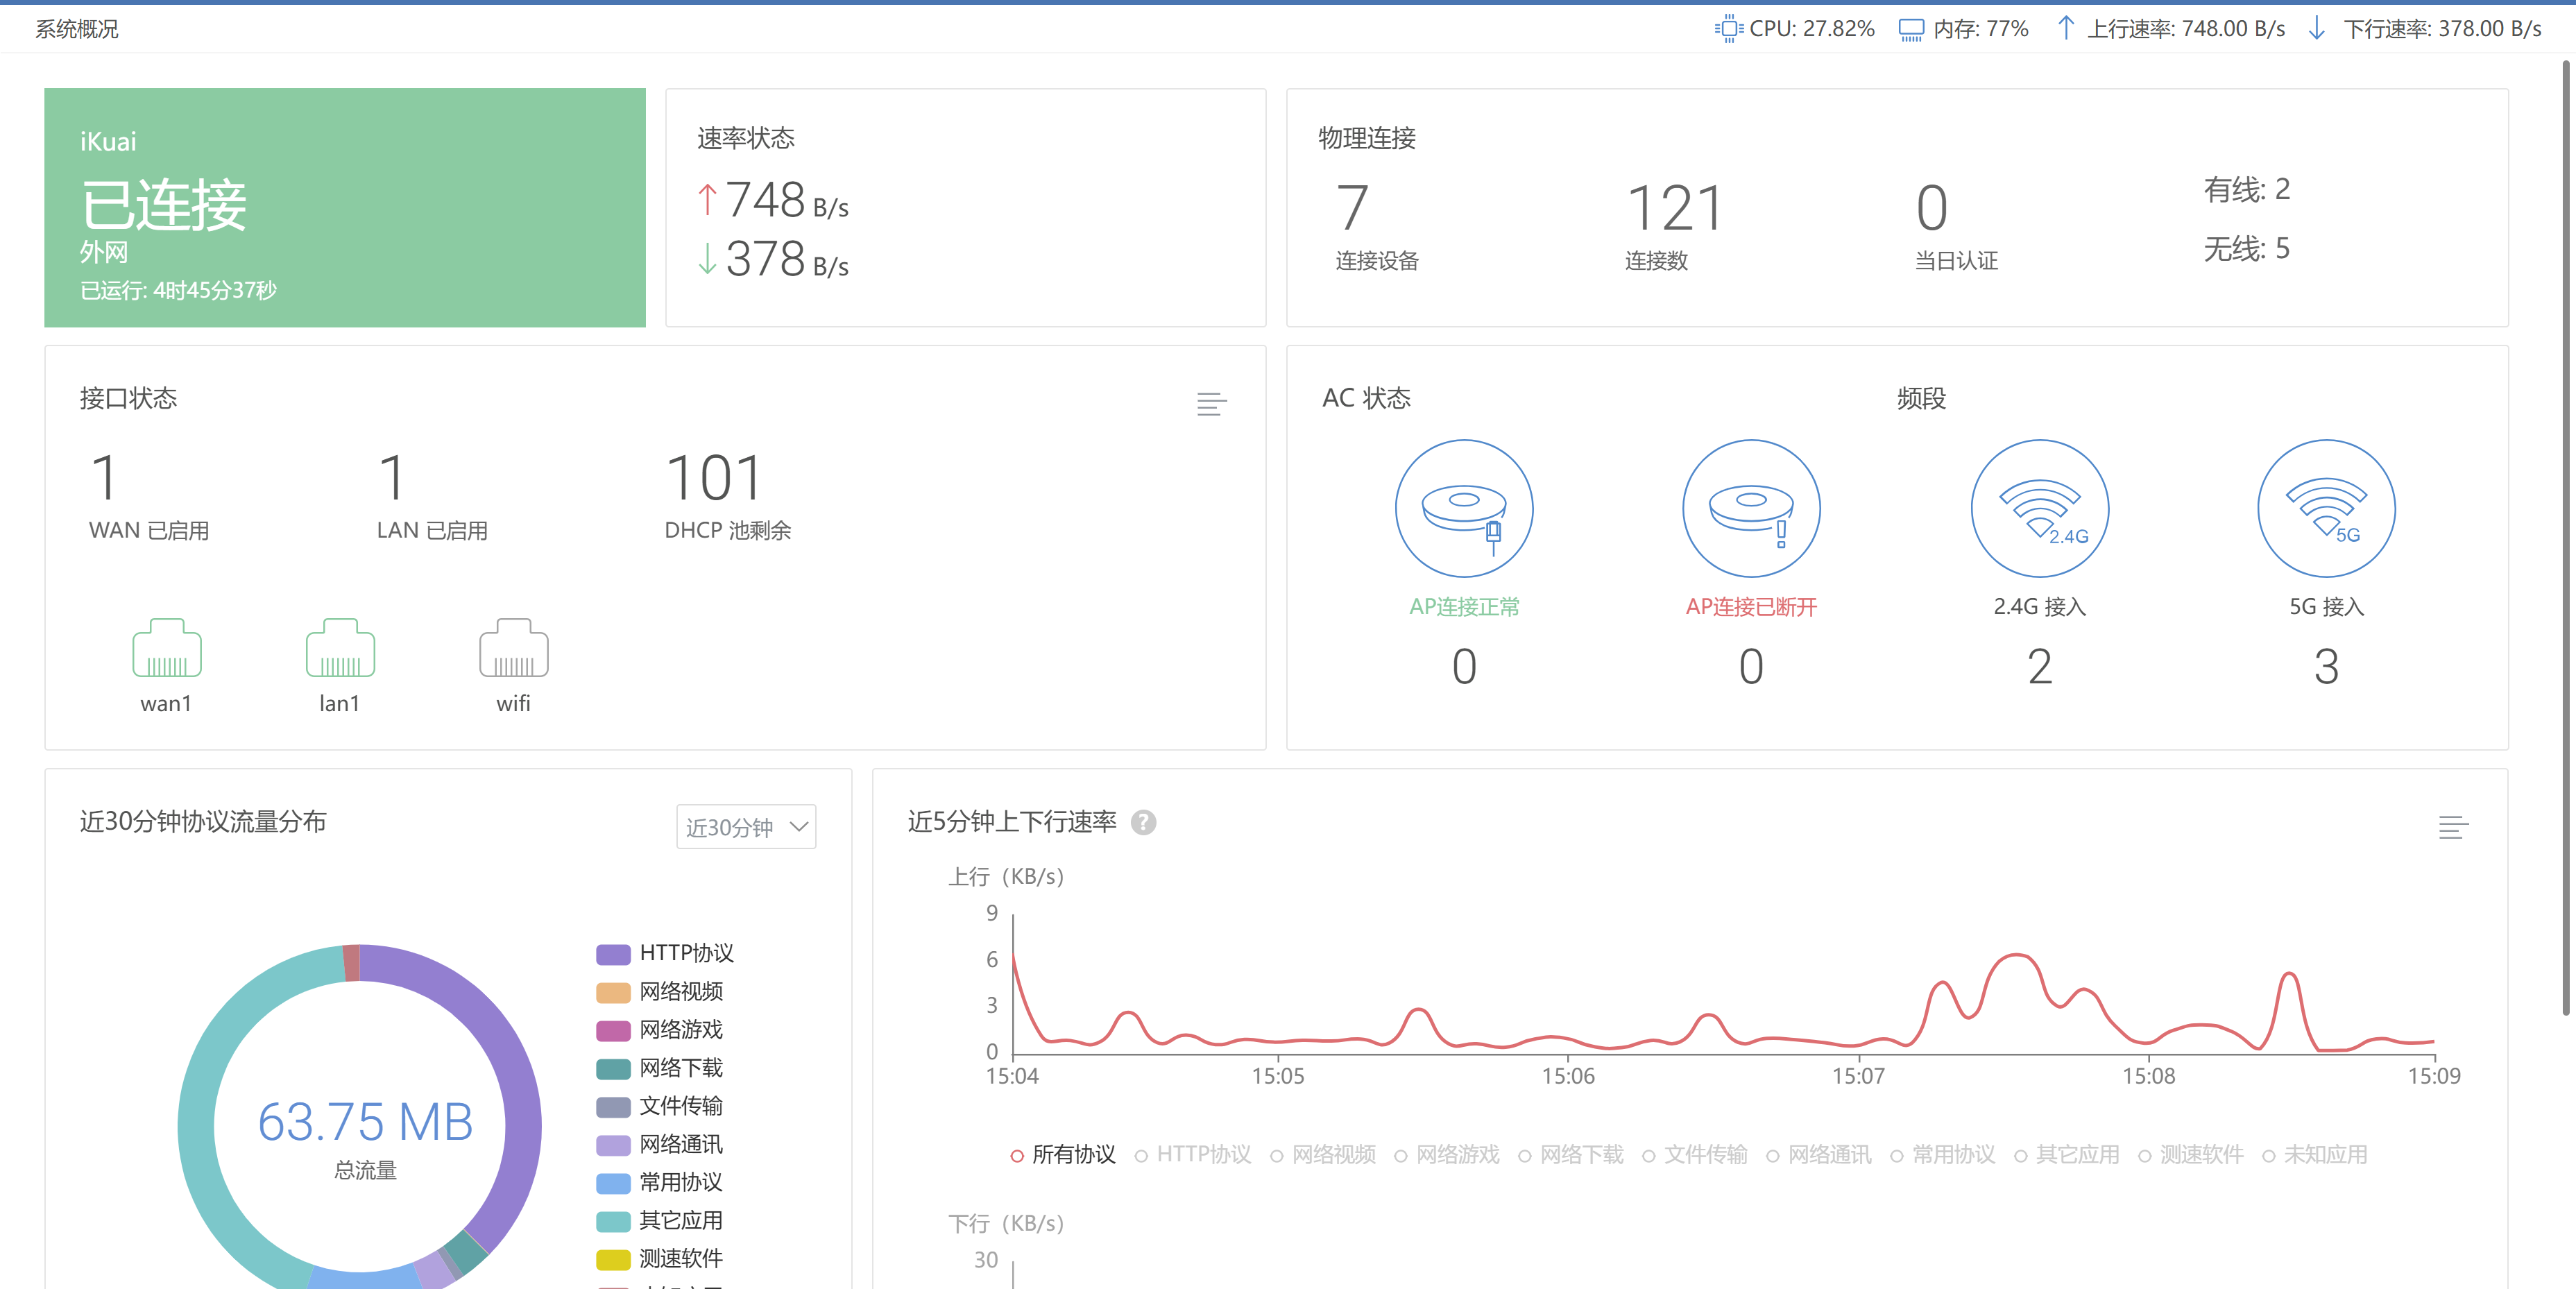Open the rate chart list menu icon

coord(2453,827)
